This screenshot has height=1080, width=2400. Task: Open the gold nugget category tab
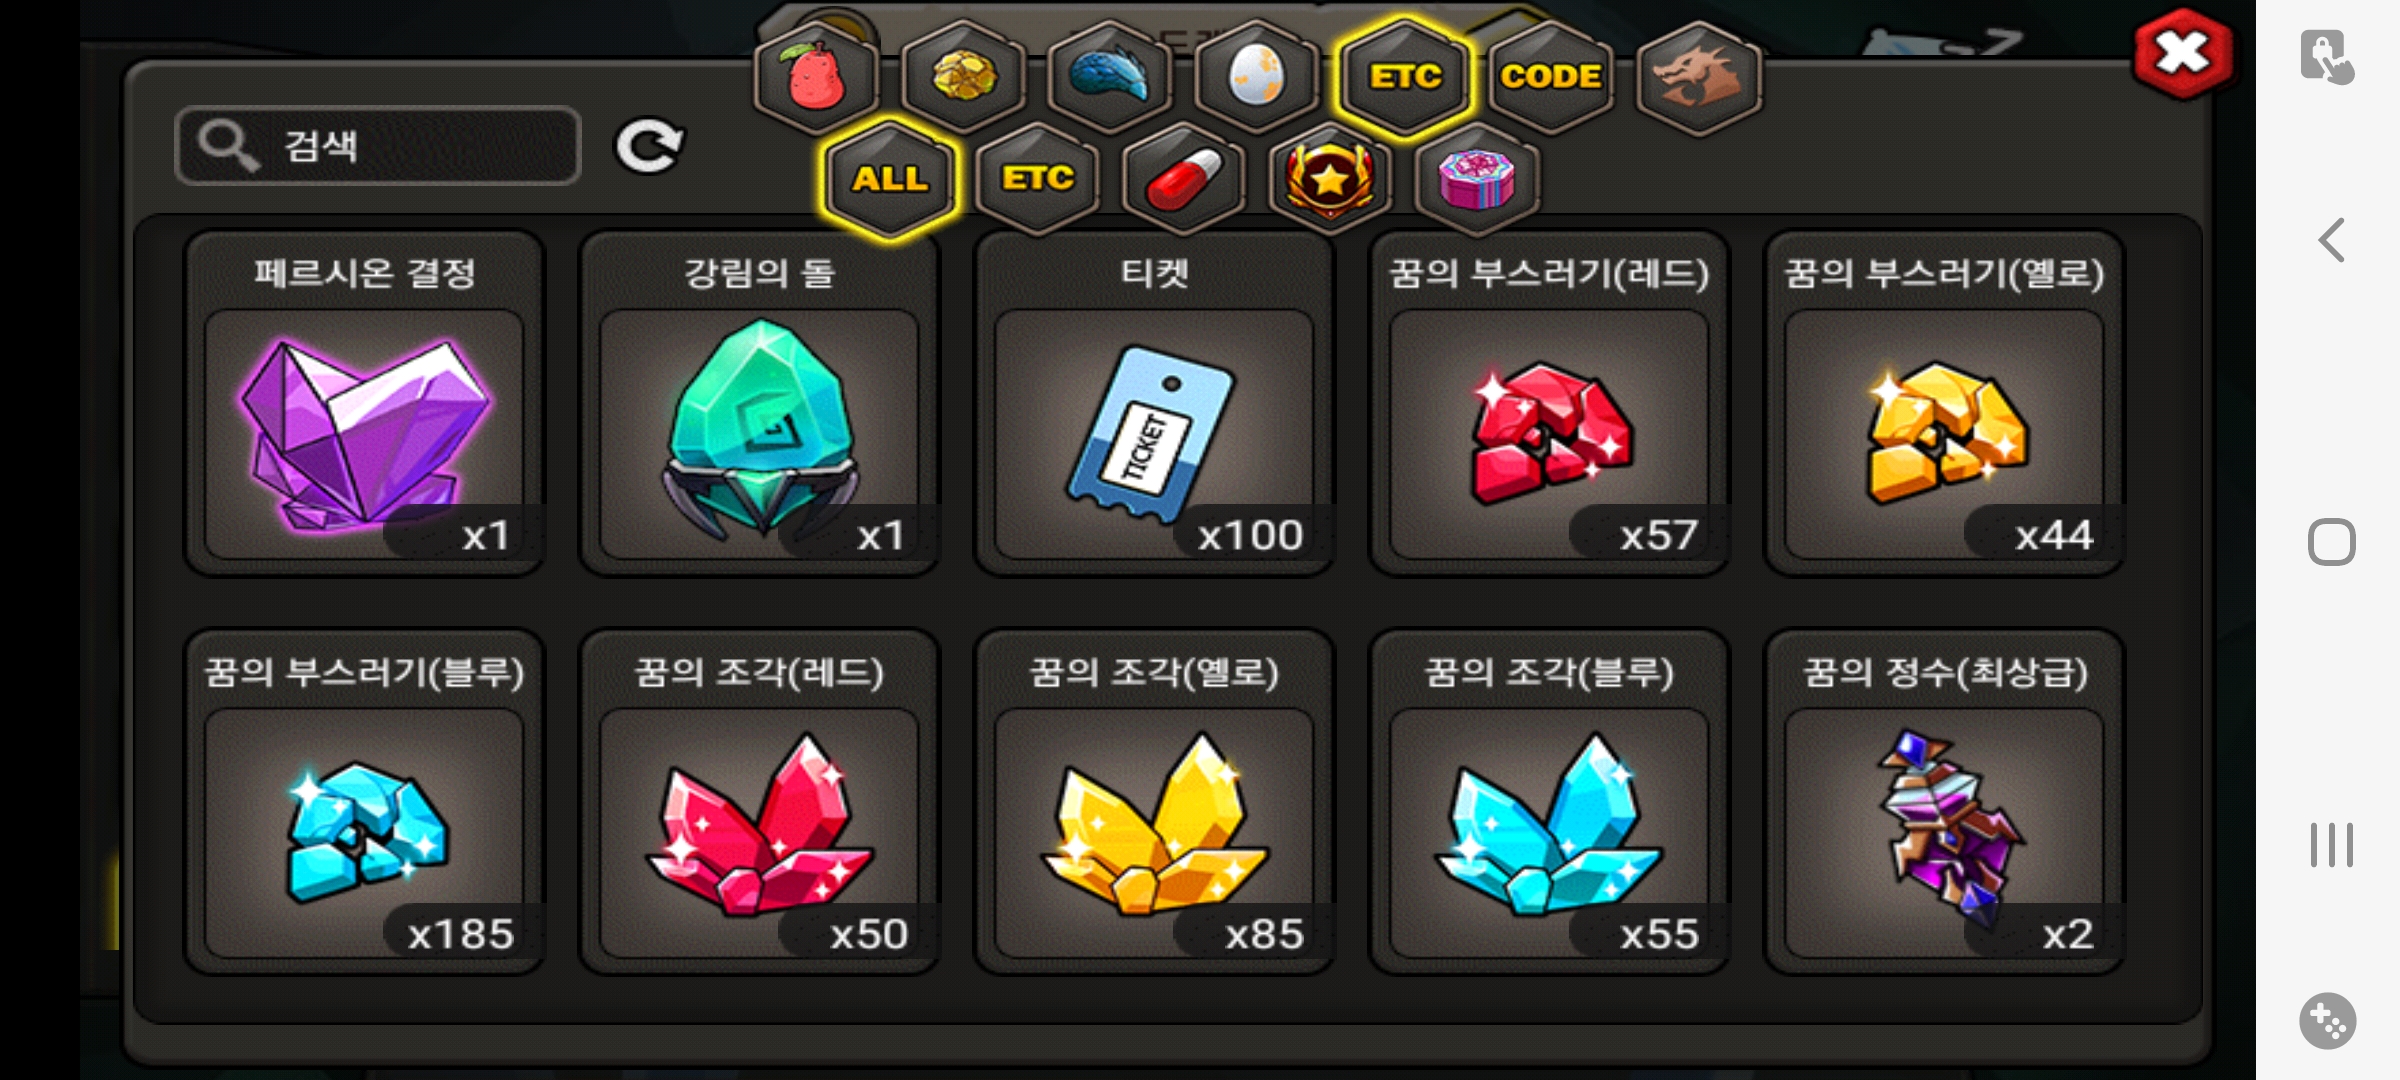[964, 77]
